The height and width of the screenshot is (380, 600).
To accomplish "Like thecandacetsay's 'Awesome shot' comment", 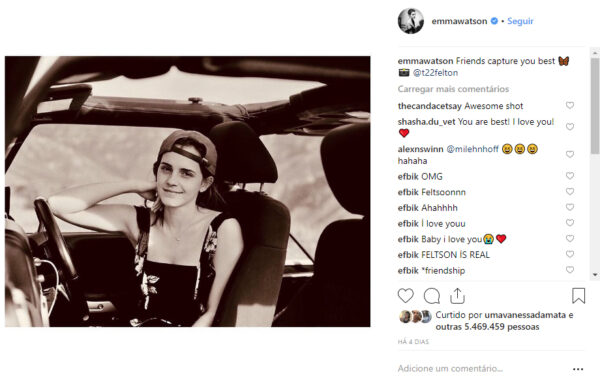I will pos(570,105).
